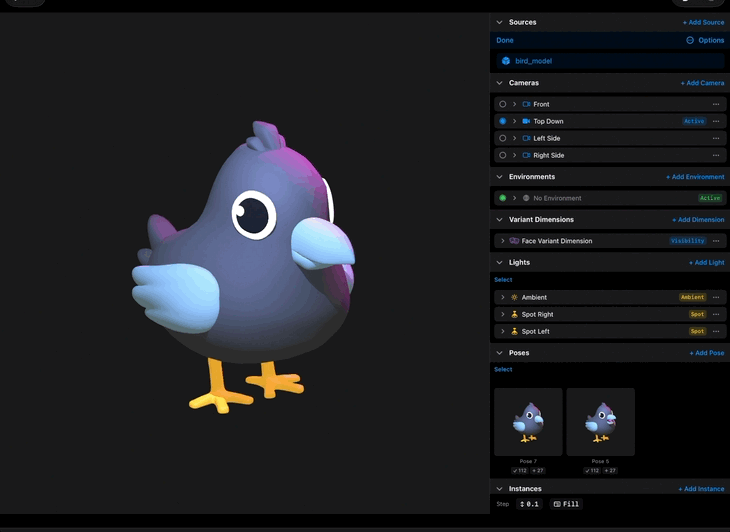The height and width of the screenshot is (532, 730).
Task: Click the Front camera icon
Action: pos(526,104)
